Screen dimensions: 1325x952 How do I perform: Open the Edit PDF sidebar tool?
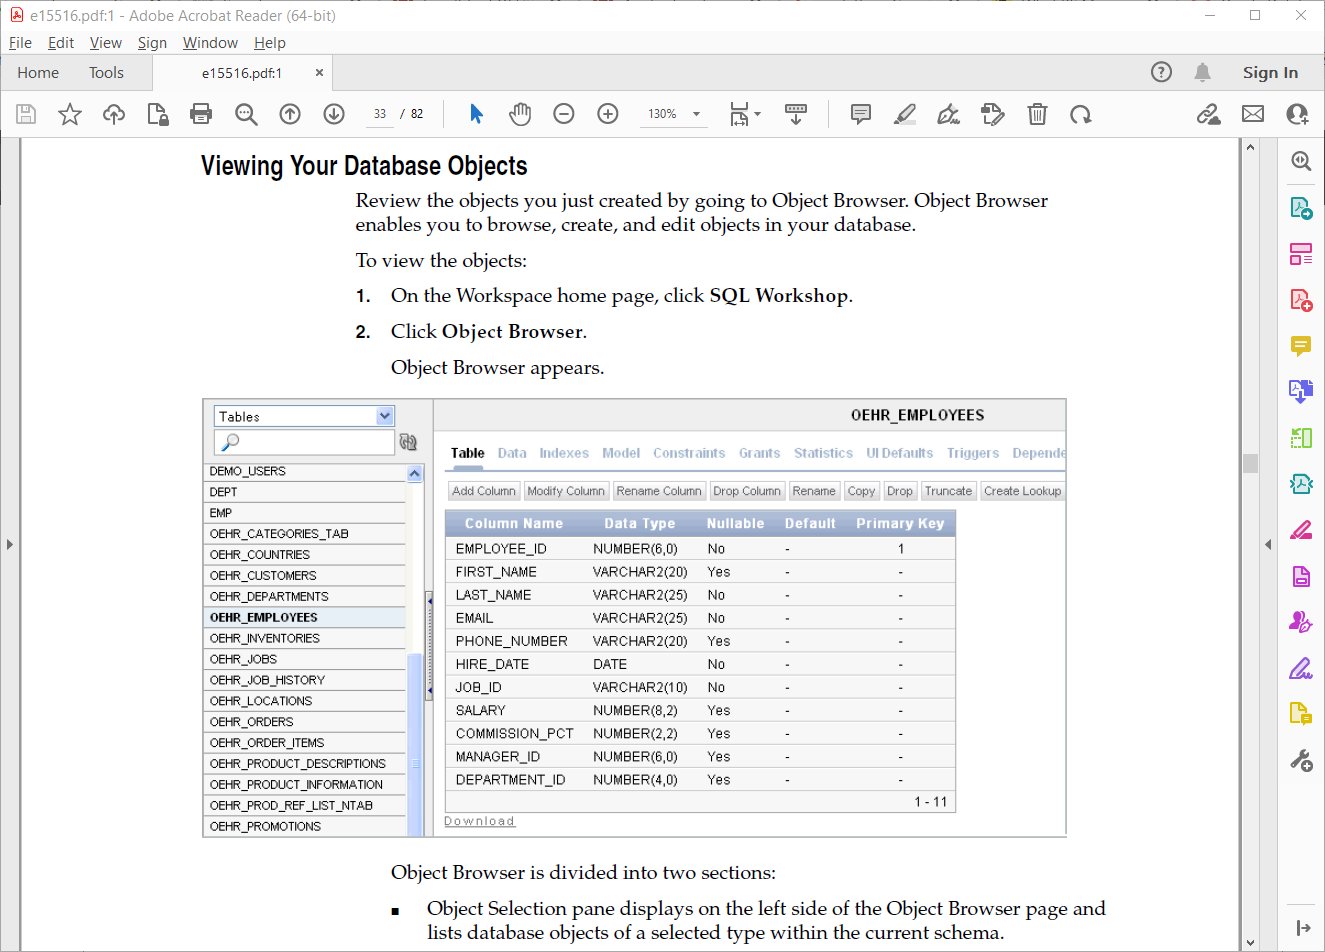(1301, 254)
